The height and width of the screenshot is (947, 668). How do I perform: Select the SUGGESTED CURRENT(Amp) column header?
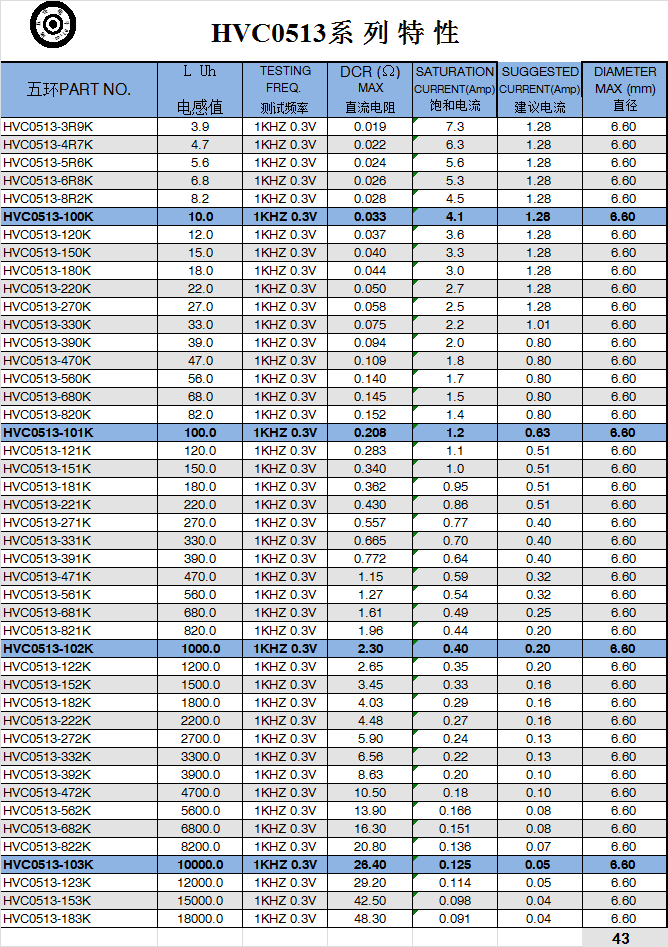point(540,89)
